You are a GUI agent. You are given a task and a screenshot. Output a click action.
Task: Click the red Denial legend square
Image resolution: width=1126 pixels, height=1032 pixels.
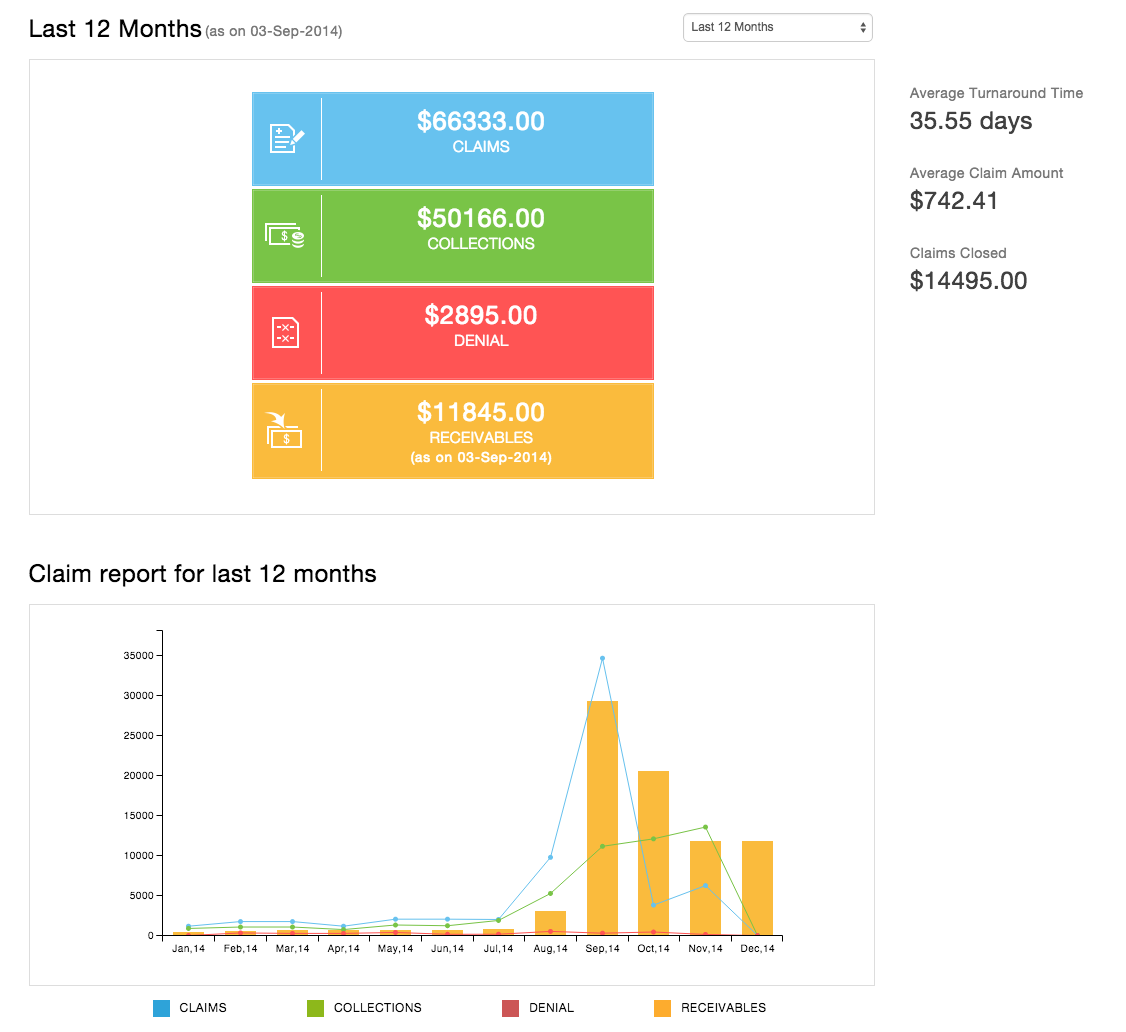[x=509, y=1008]
